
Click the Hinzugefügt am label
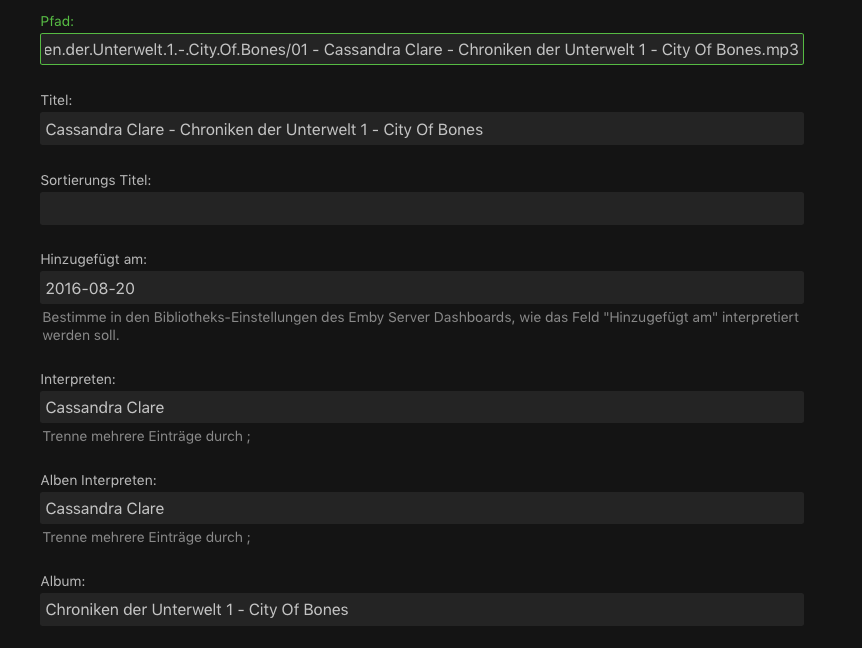93,259
